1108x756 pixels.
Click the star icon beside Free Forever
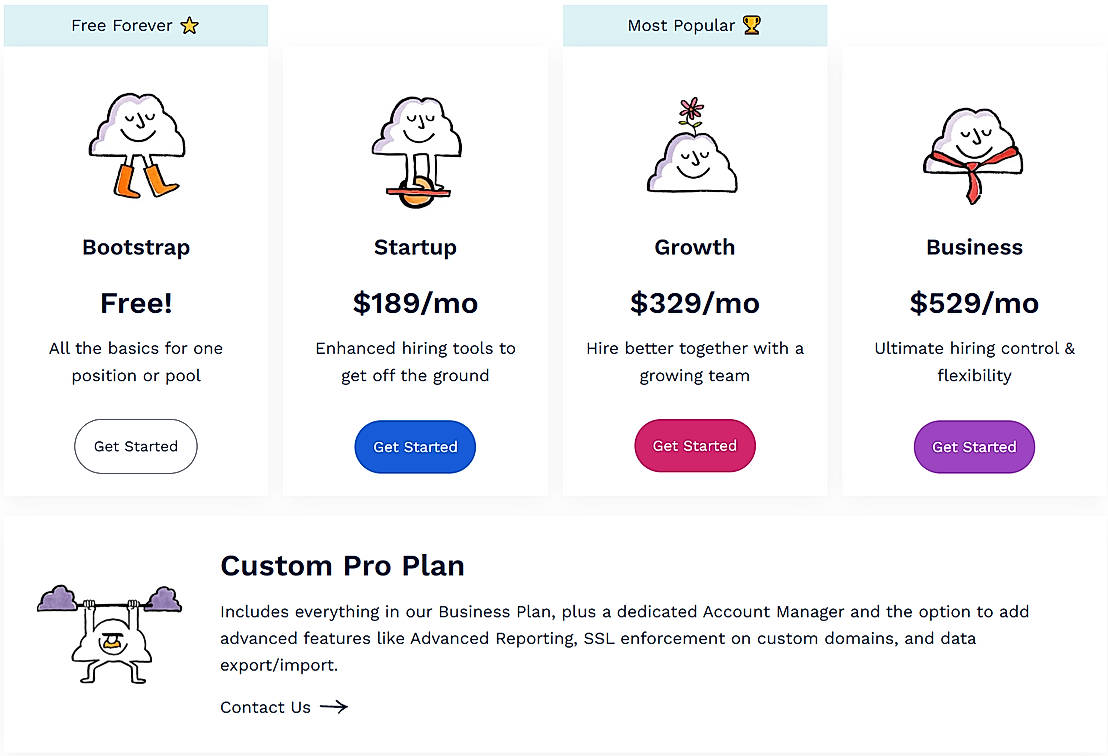tap(190, 26)
